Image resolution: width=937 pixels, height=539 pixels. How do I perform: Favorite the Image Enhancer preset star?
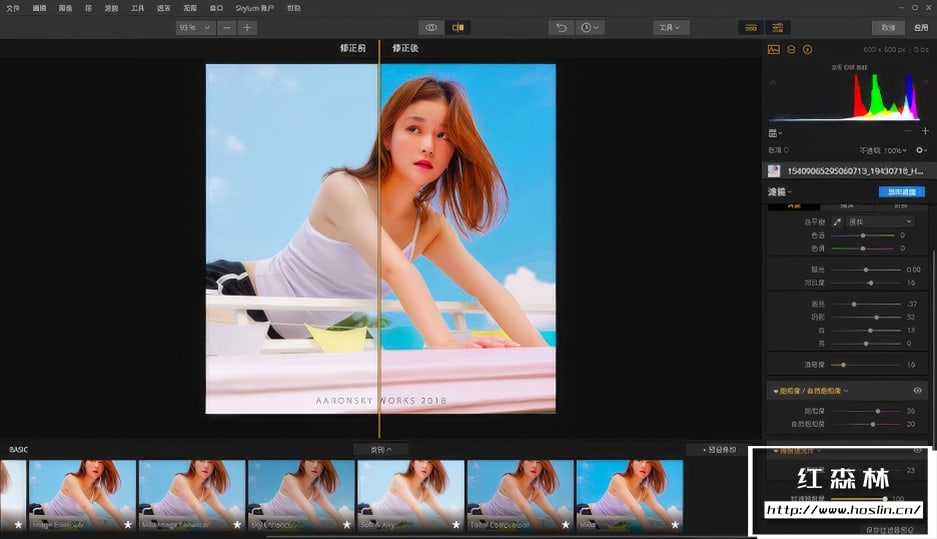coord(127,525)
